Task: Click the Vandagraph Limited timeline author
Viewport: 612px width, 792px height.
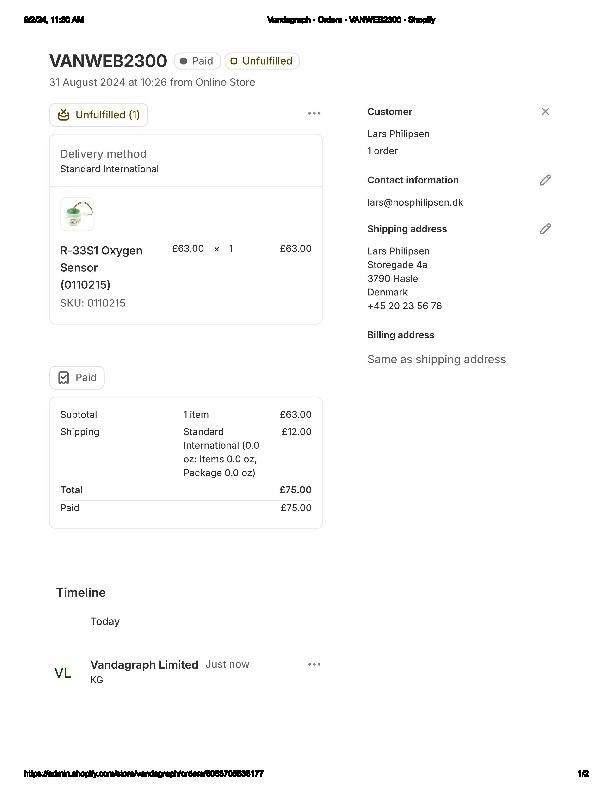Action: [x=144, y=665]
